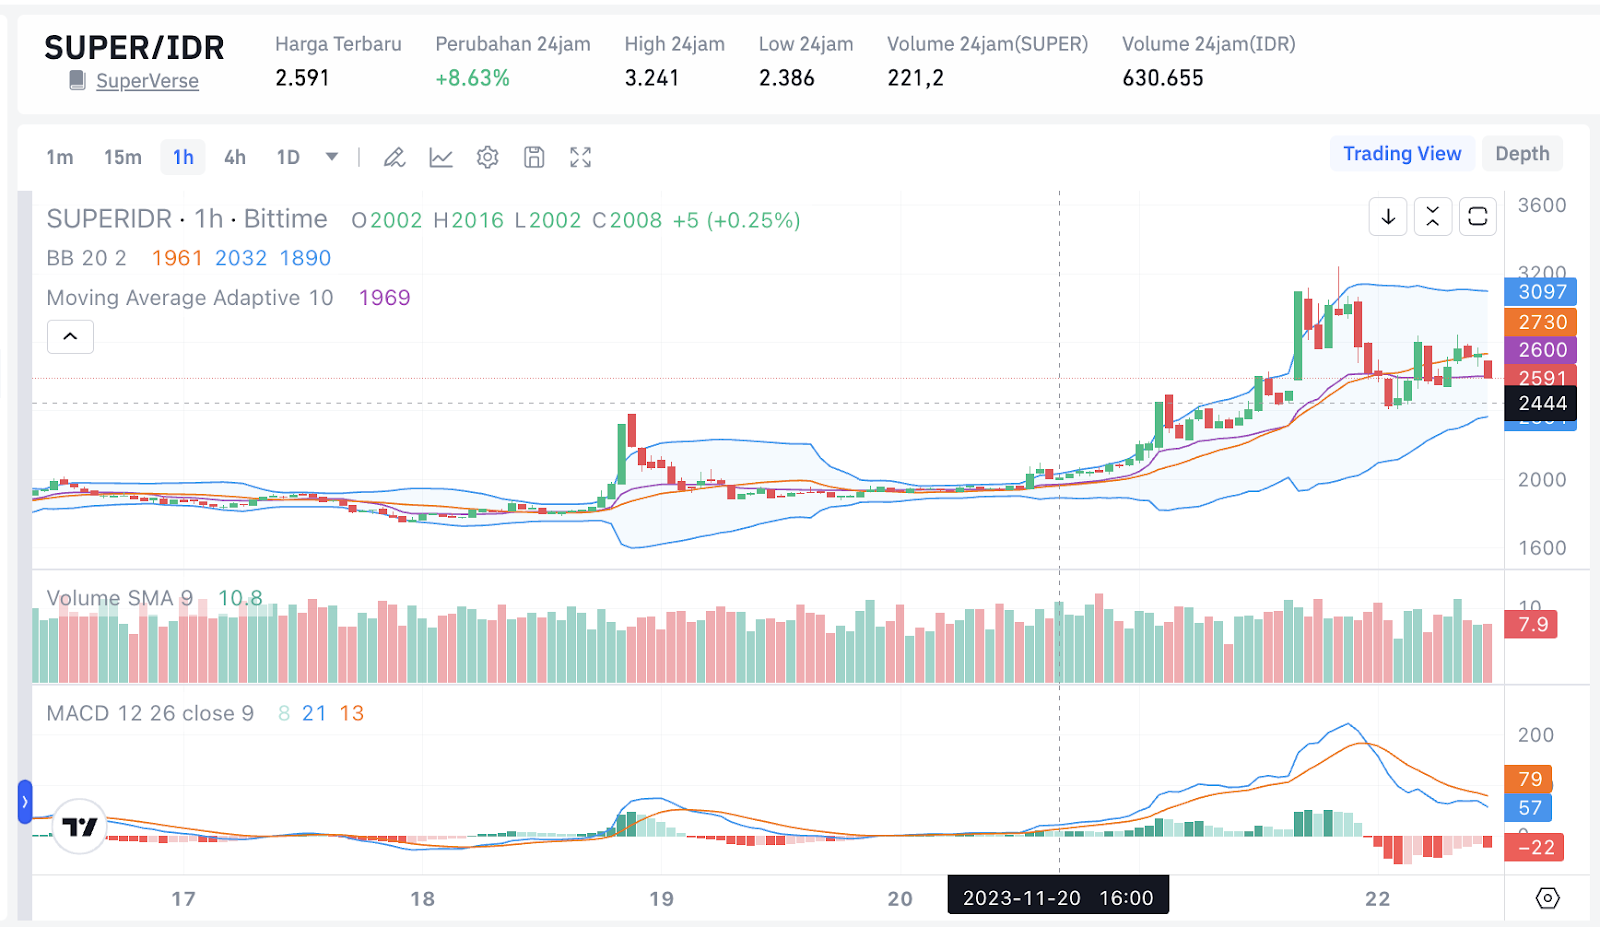Click the -22 MACD histogram label
Image resolution: width=1600 pixels, height=927 pixels.
(1534, 847)
